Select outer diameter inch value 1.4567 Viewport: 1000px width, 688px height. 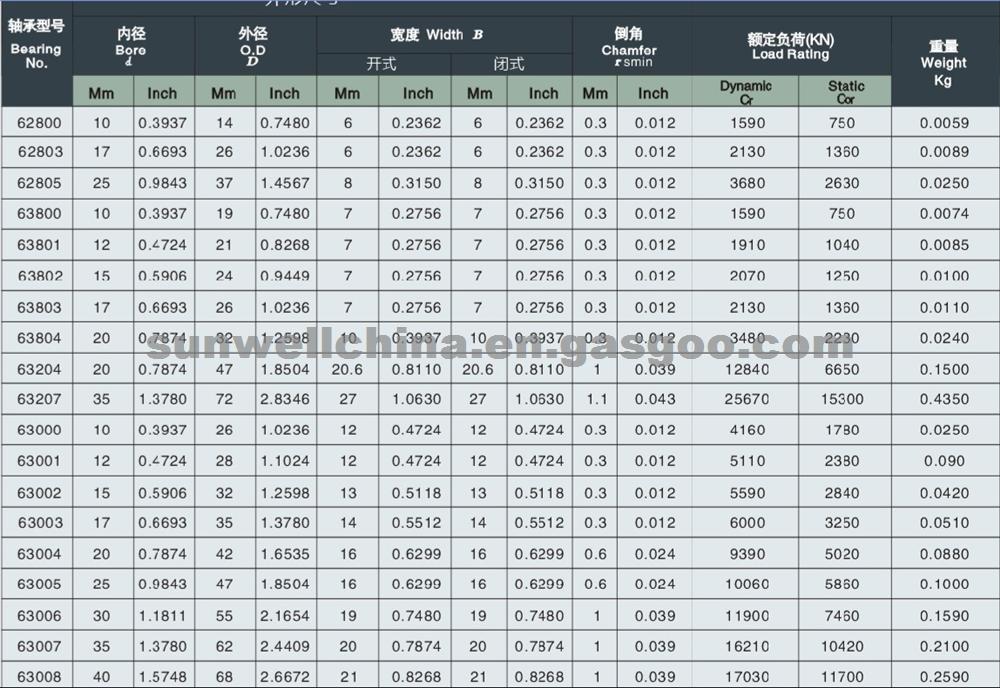click(x=284, y=183)
